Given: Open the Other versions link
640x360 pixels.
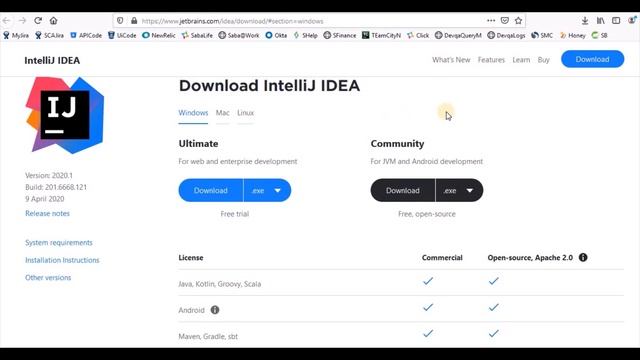Looking at the screenshot, I should click(x=48, y=278).
